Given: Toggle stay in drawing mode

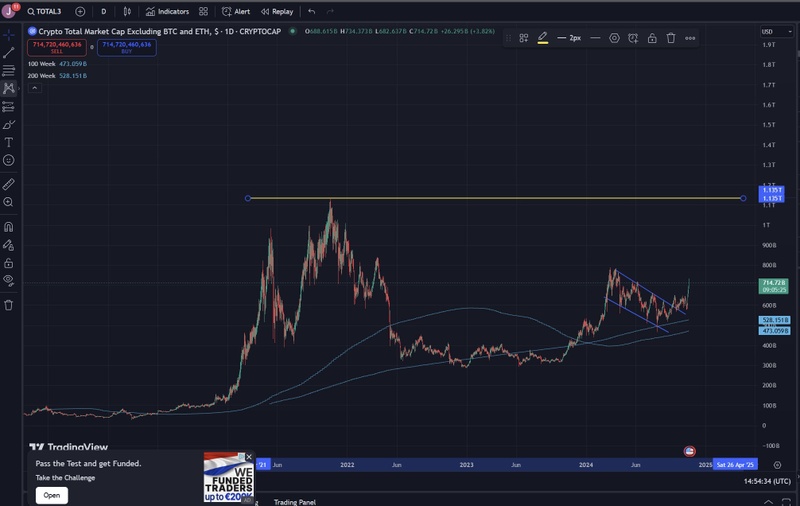Looking at the screenshot, I should [x=9, y=245].
